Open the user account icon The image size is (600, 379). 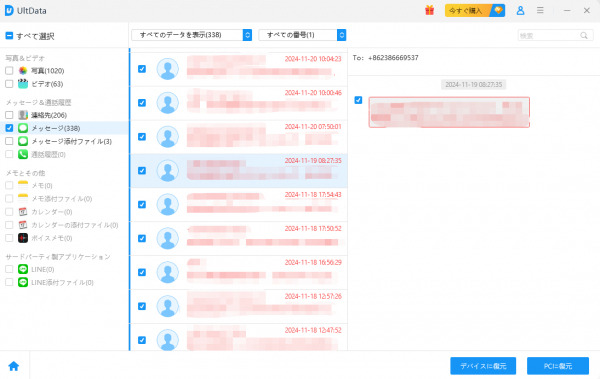520,10
